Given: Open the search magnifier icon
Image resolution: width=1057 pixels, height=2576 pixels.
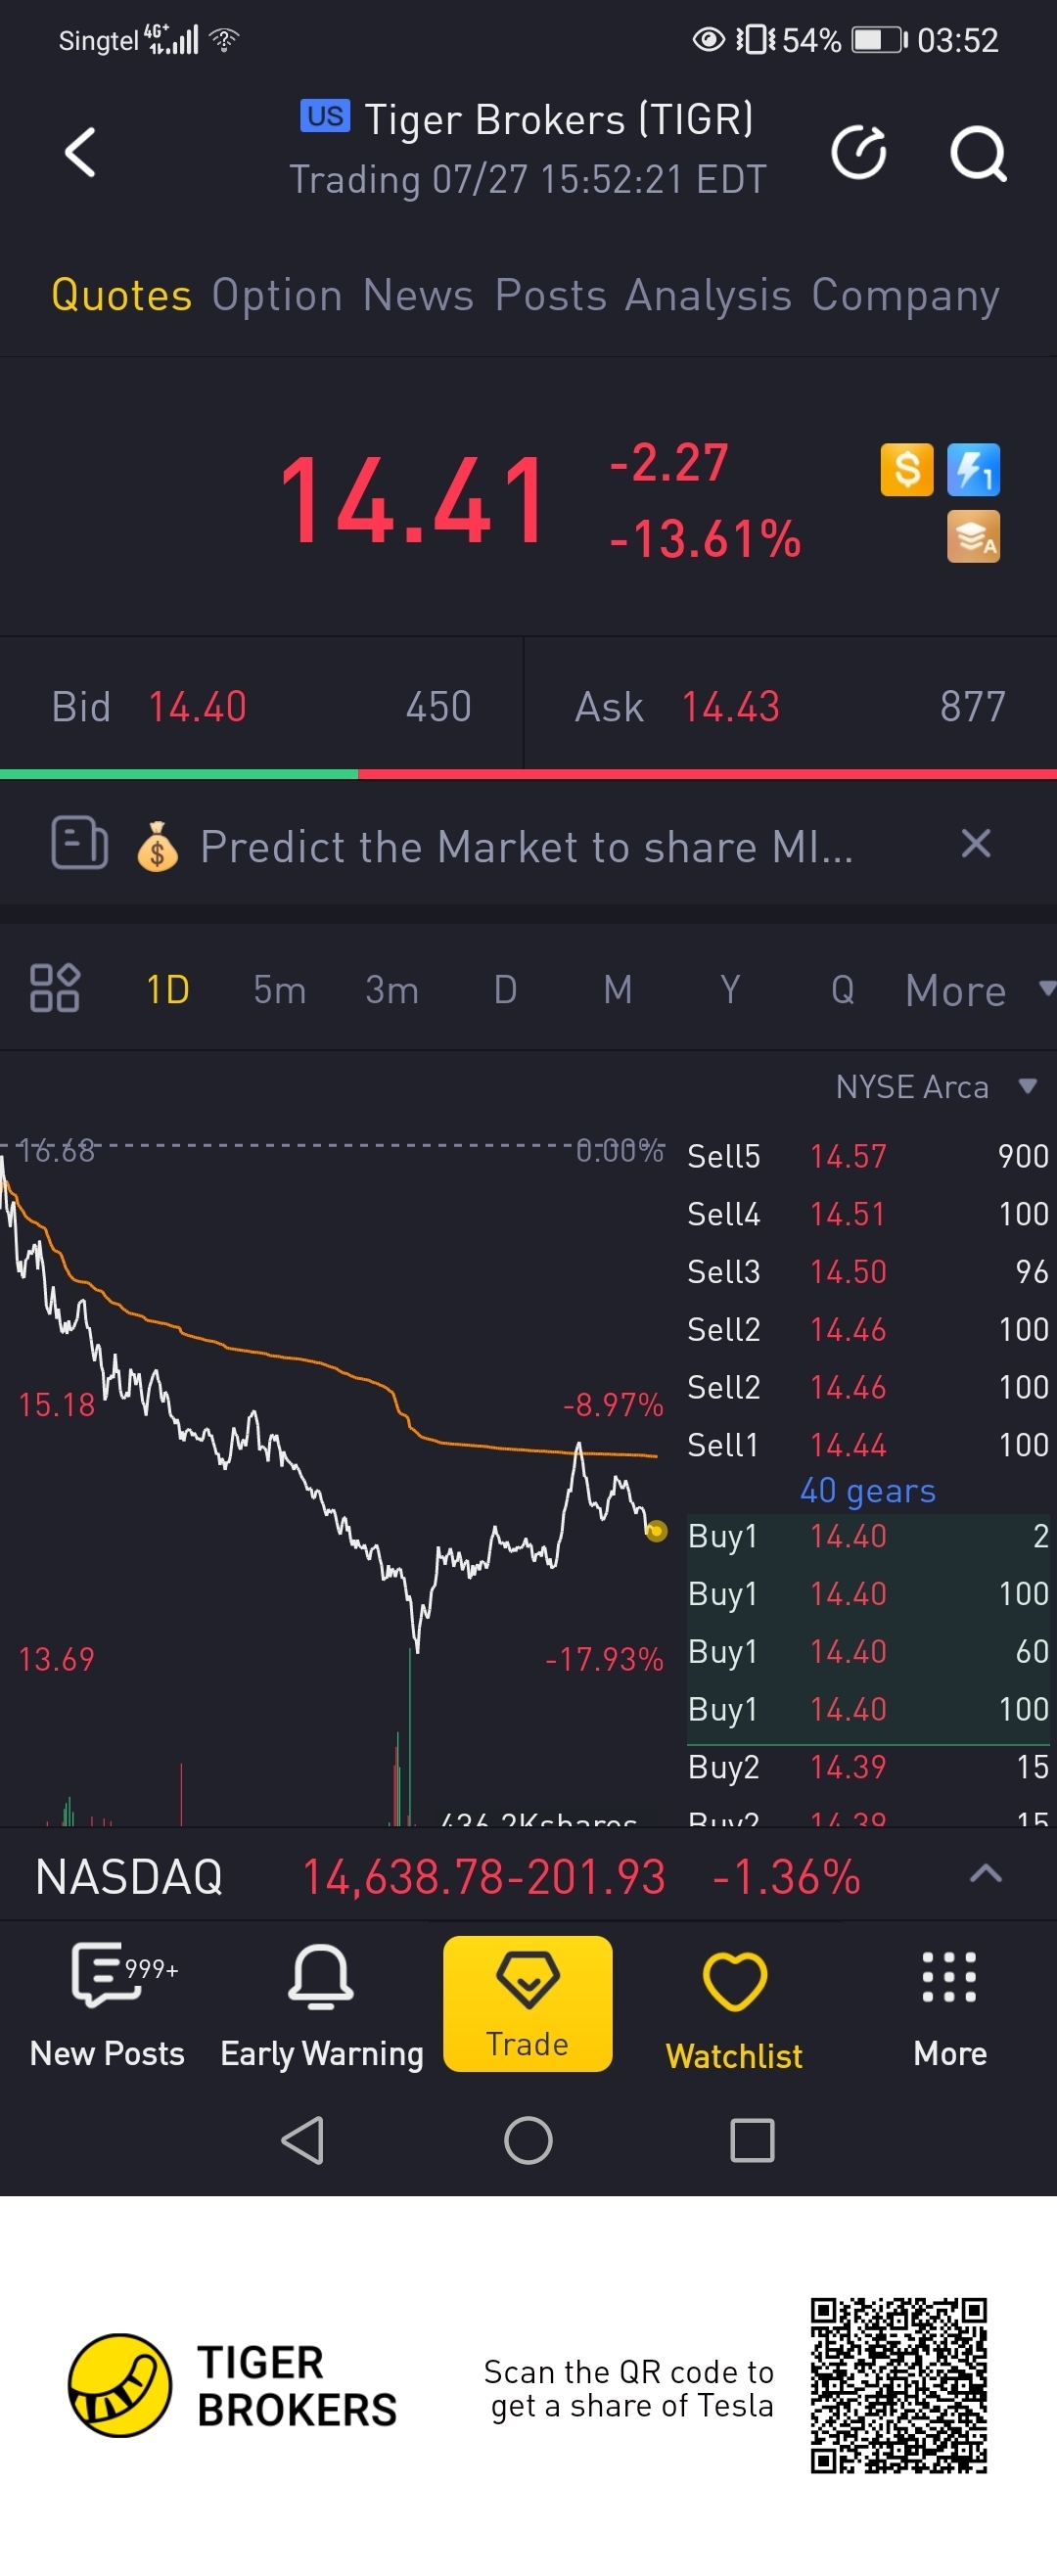Looking at the screenshot, I should [x=977, y=153].
